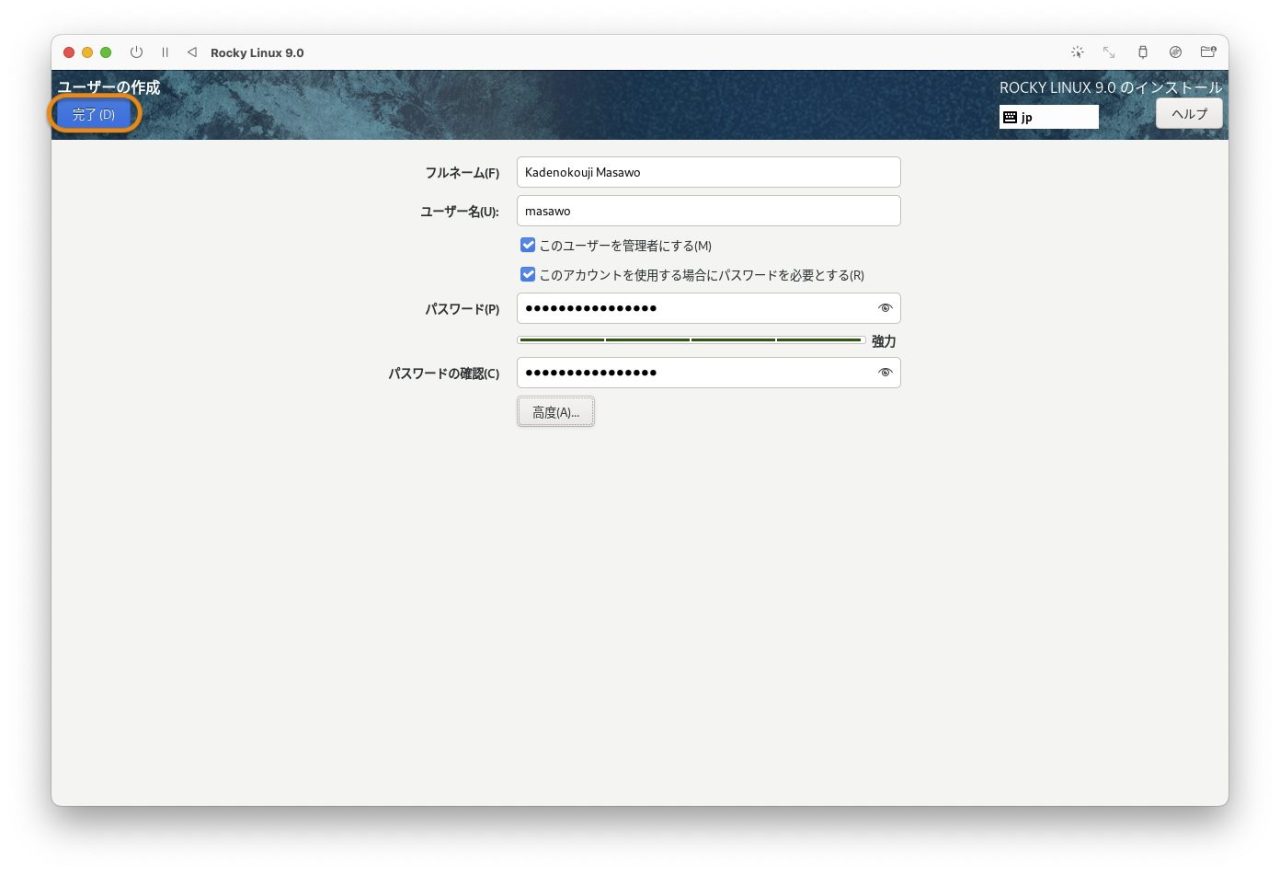Click the masawo username field
1280x874 pixels.
(x=708, y=211)
